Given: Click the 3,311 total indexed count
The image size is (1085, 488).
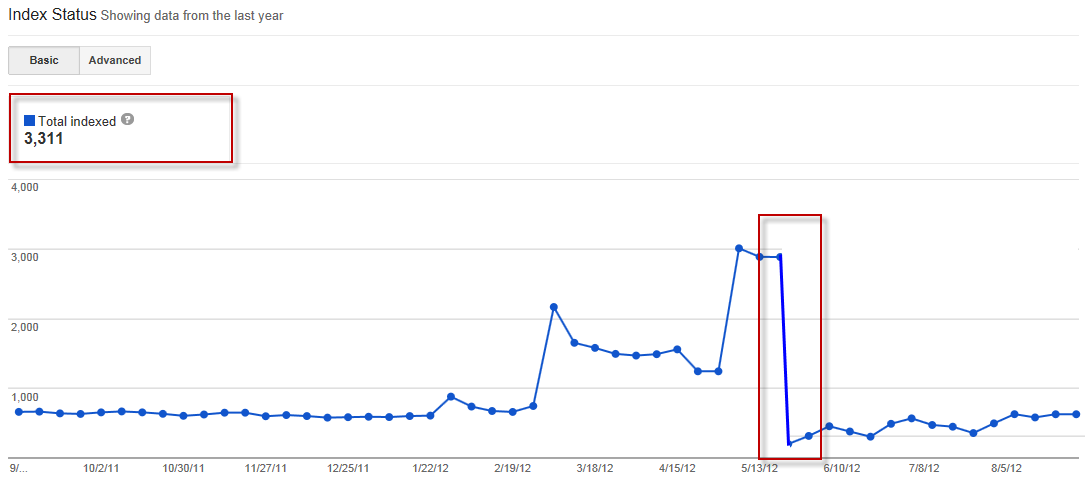Looking at the screenshot, I should [x=44, y=139].
